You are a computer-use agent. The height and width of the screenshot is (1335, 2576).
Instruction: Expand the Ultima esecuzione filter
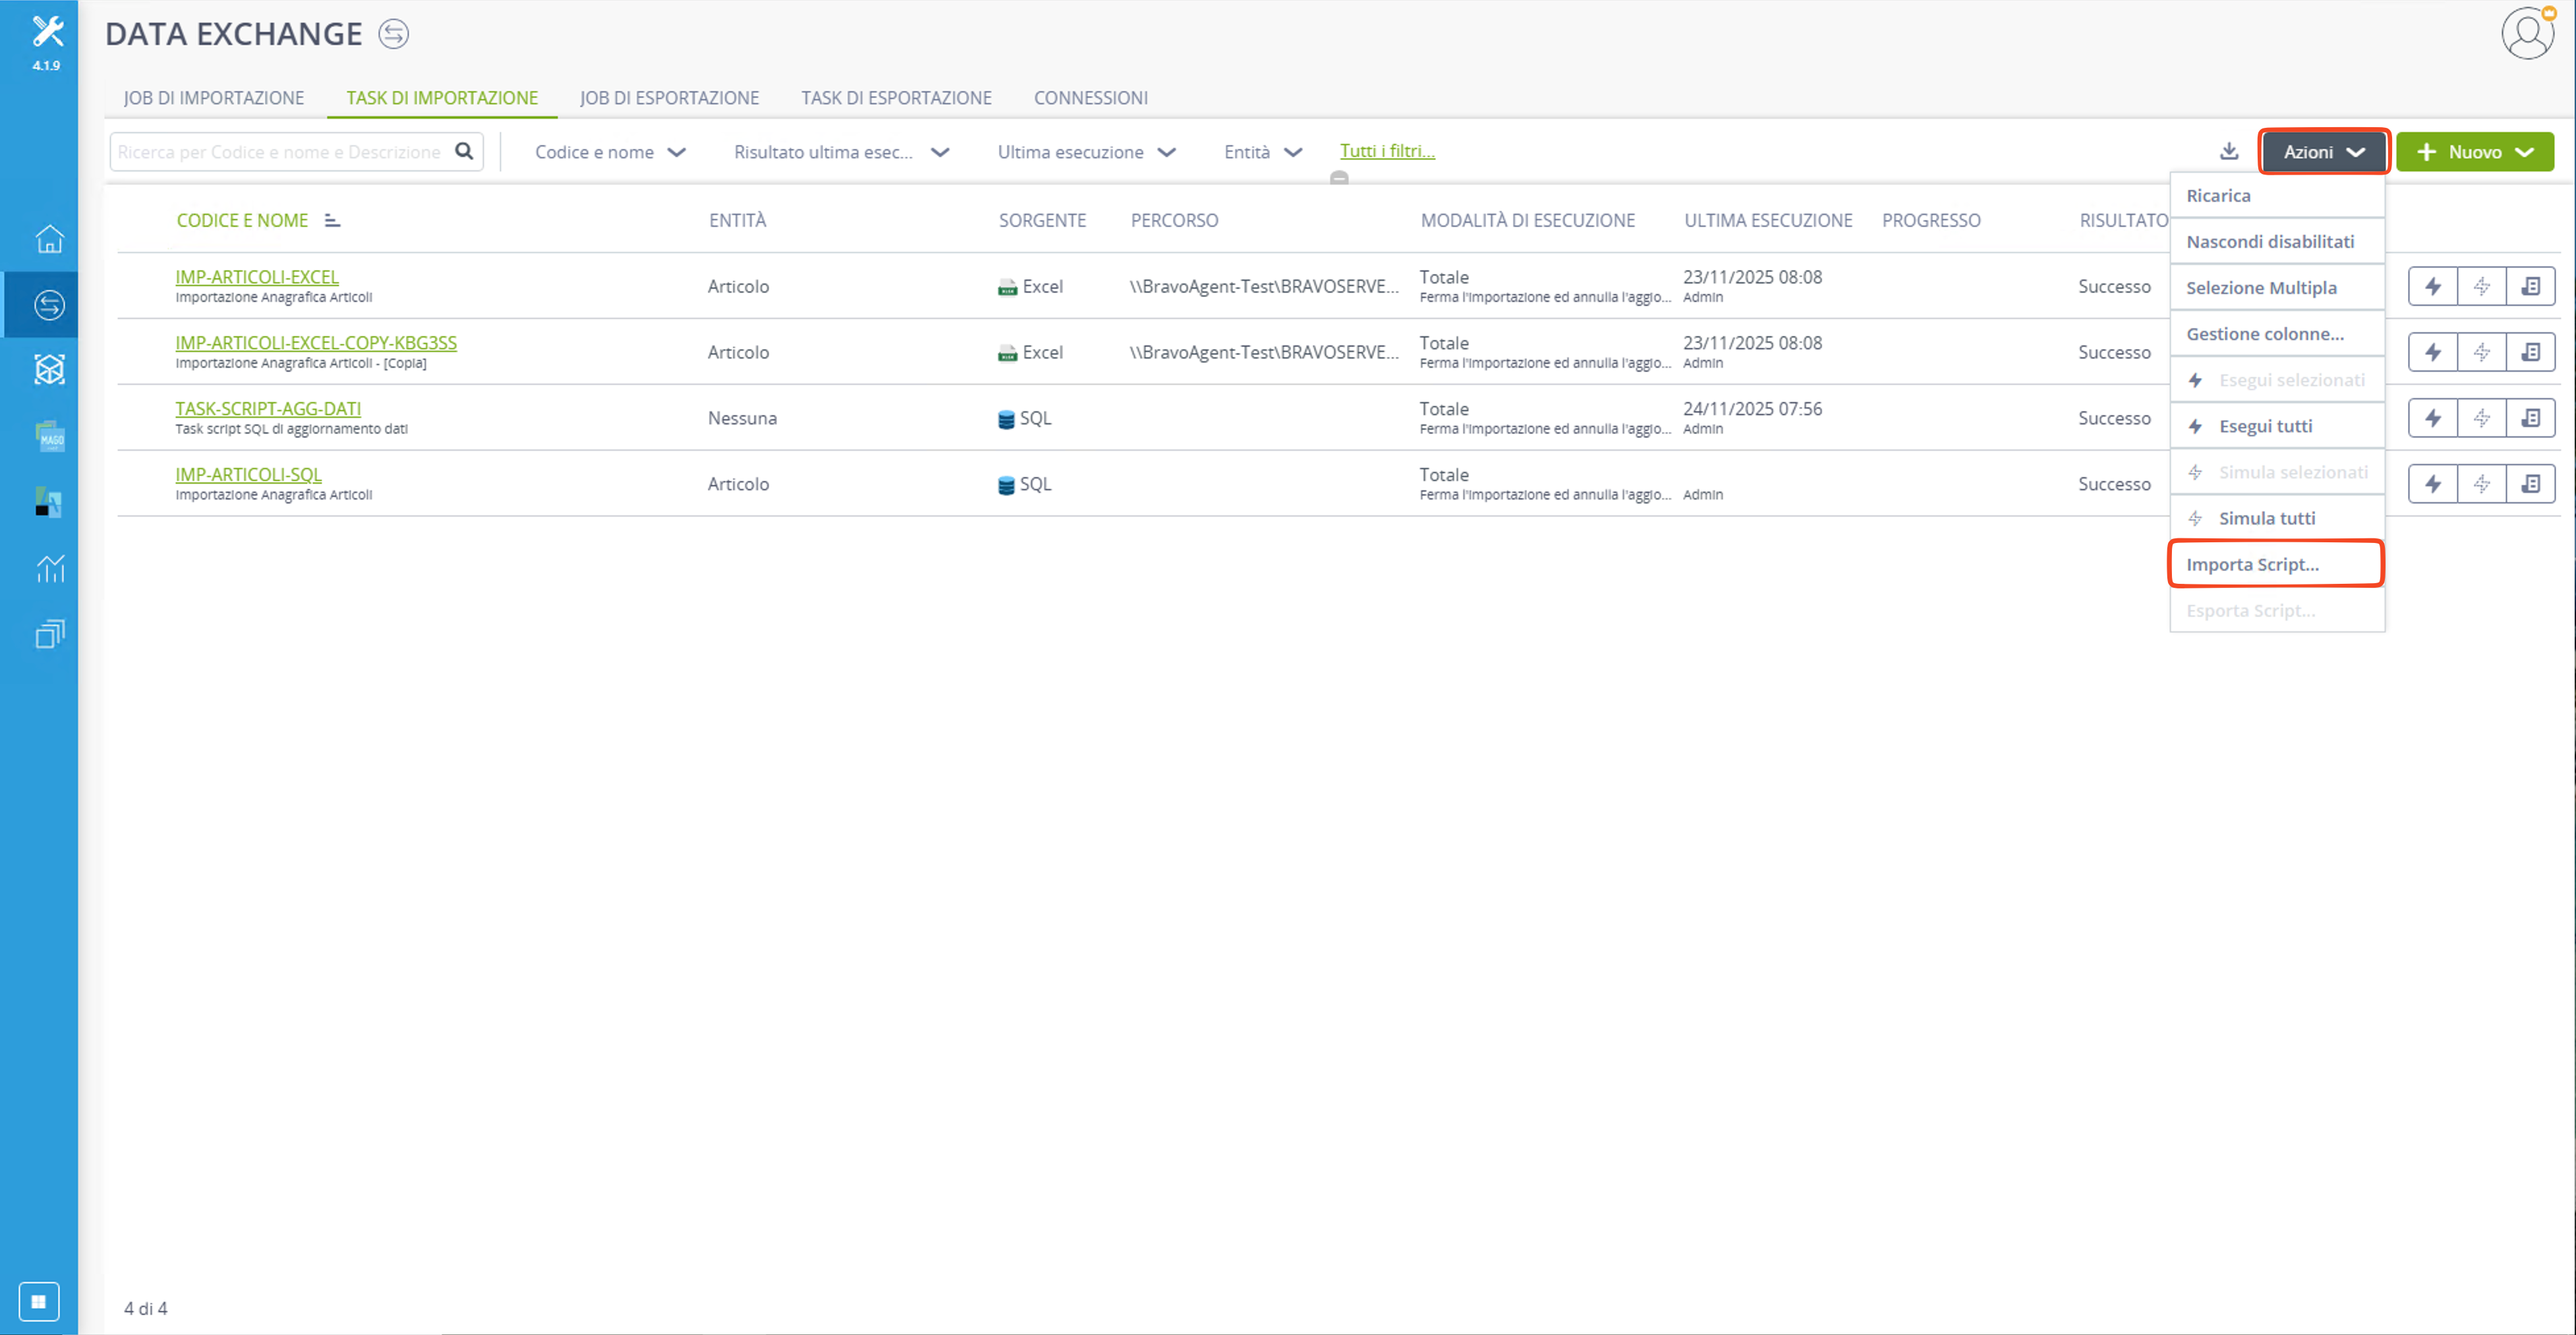[1087, 152]
